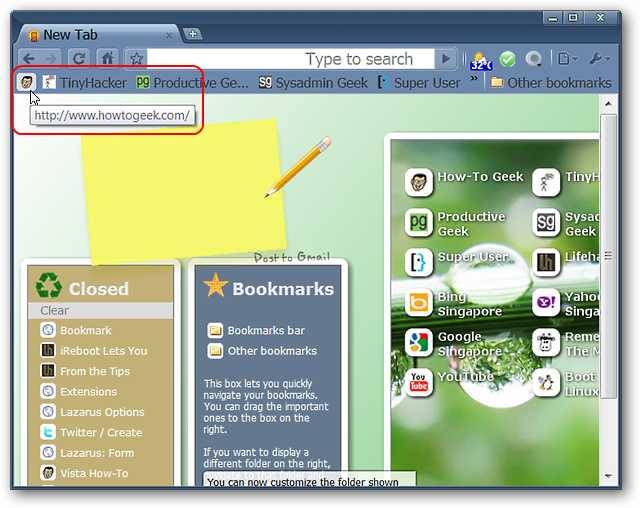Click the pencil icon by the note
The image size is (640, 508).
[298, 167]
